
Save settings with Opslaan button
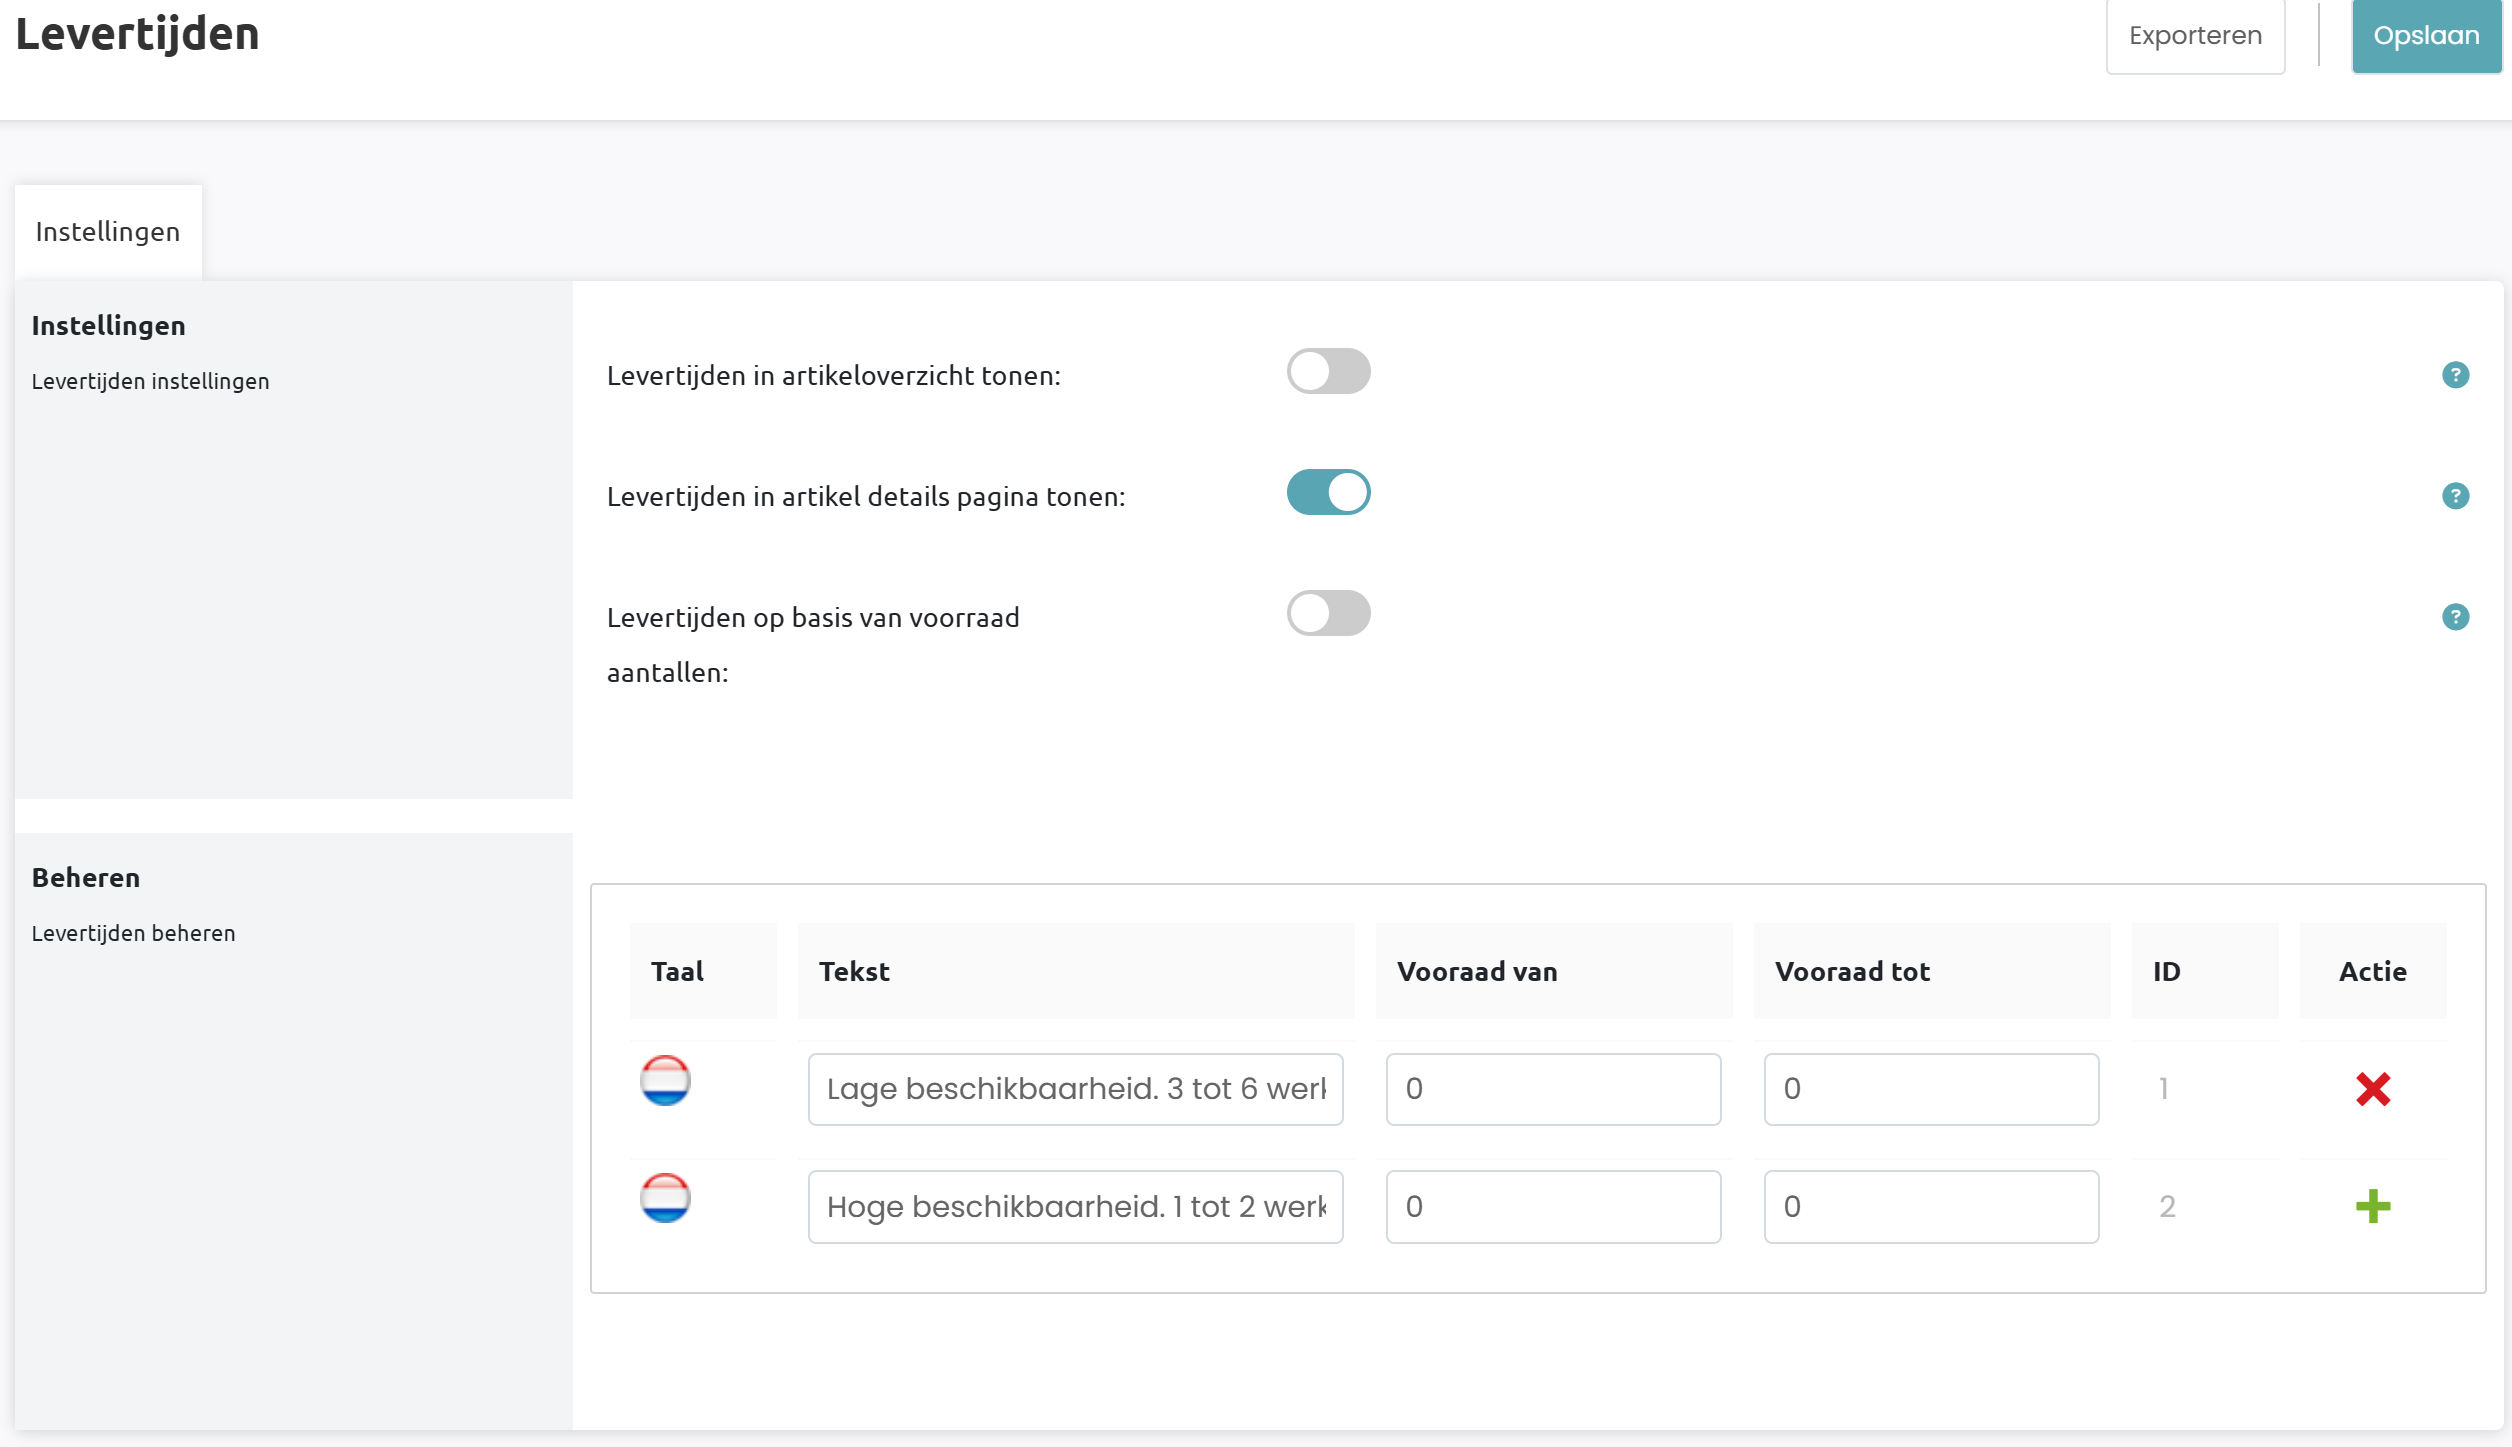click(2426, 36)
